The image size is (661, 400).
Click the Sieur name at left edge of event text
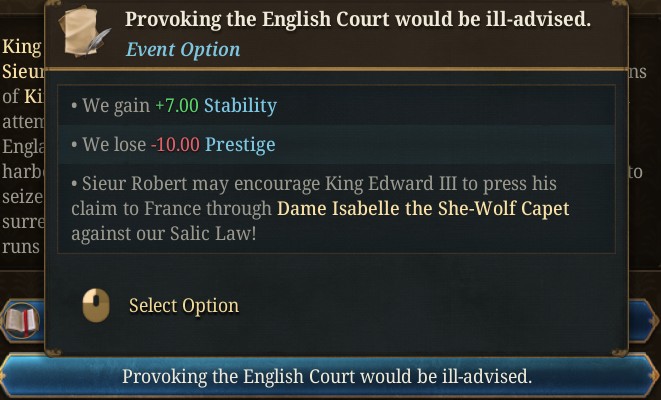coord(23,71)
